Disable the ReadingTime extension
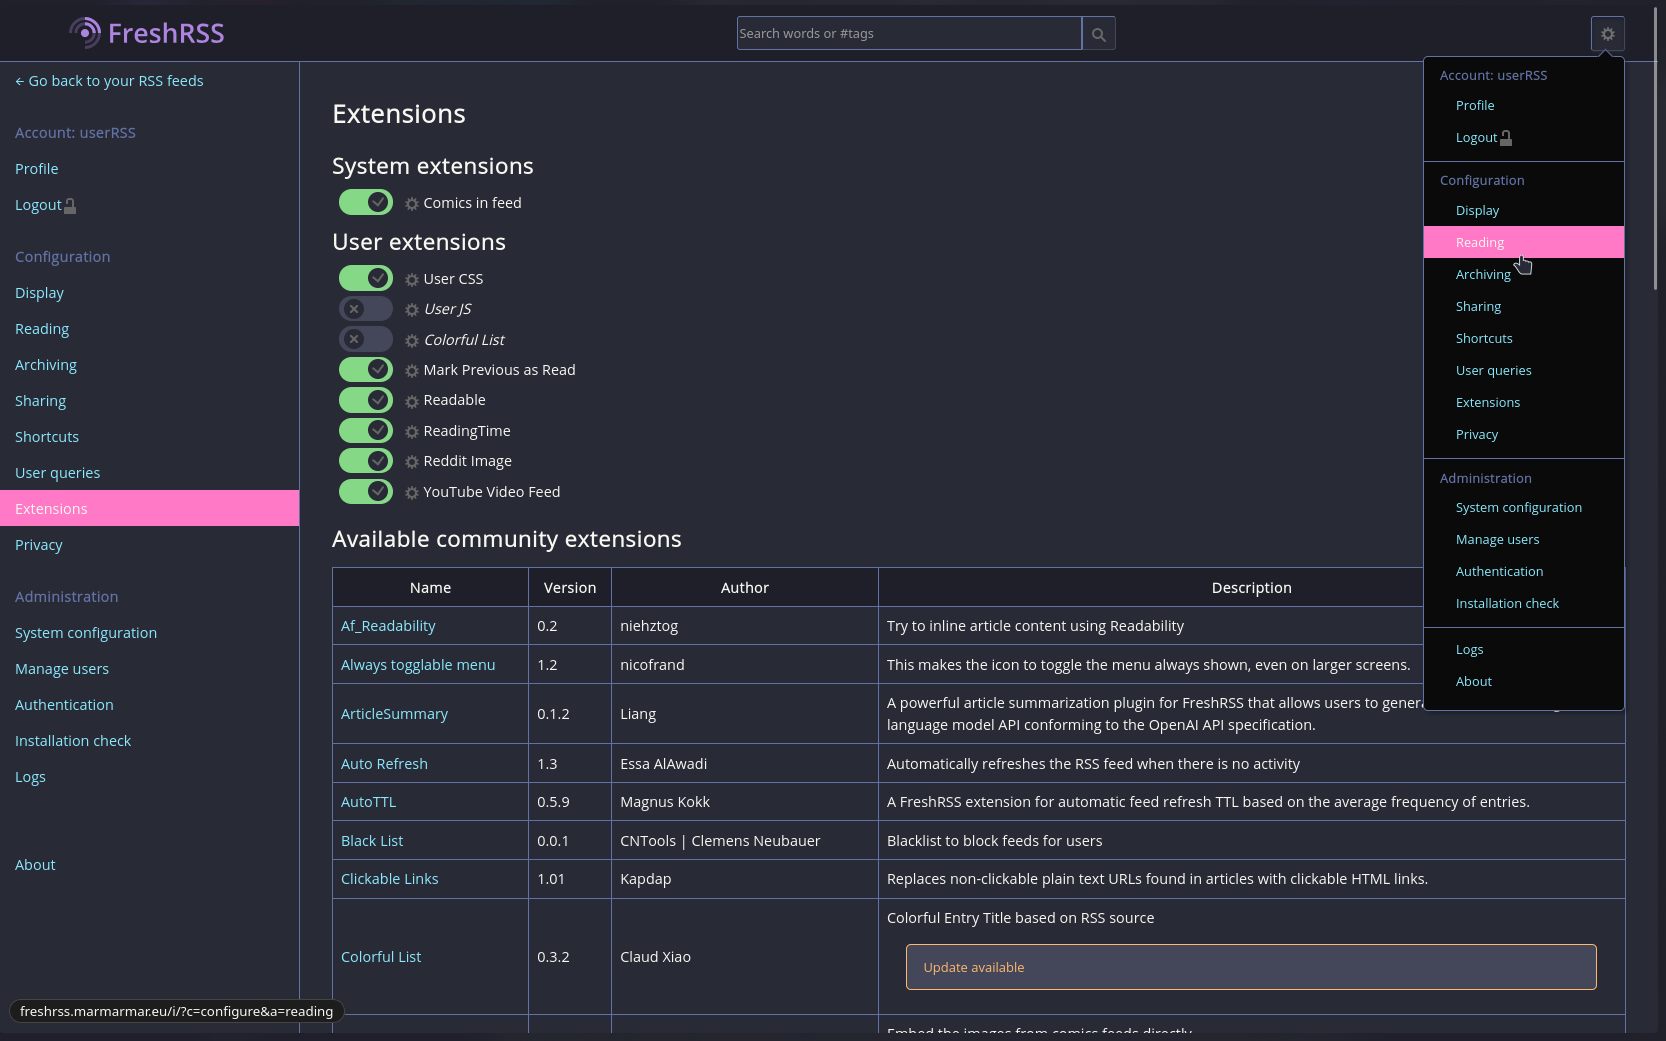Viewport: 1666px width, 1041px height. point(366,430)
